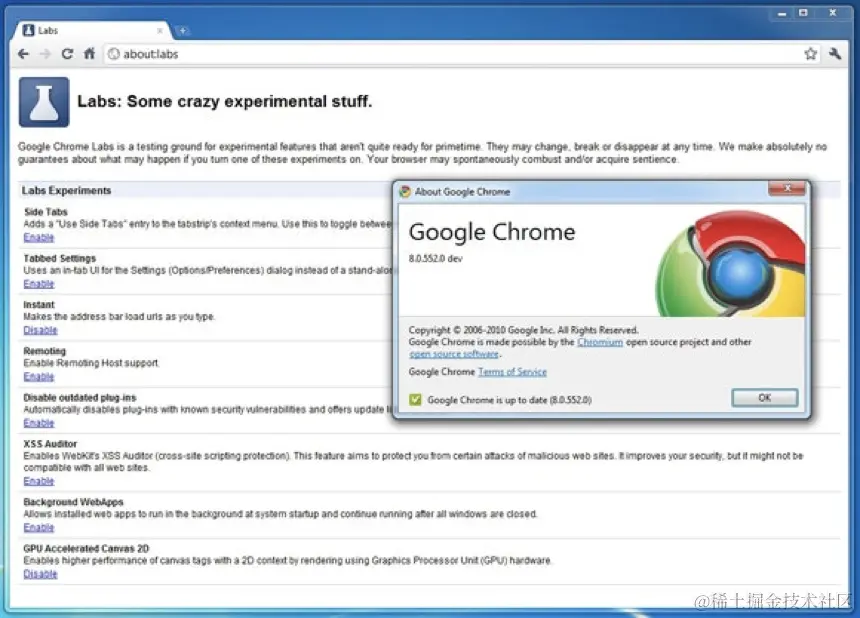The image size is (860, 618).
Task: Click the Chrome logo in About dialog
Action: click(x=731, y=264)
